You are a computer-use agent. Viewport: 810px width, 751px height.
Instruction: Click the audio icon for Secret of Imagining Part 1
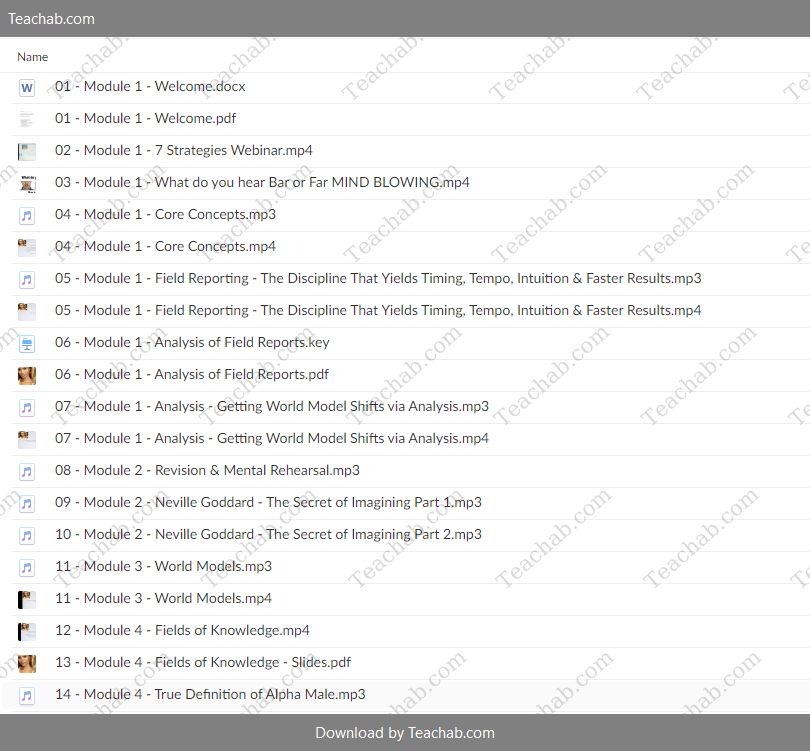[27, 504]
